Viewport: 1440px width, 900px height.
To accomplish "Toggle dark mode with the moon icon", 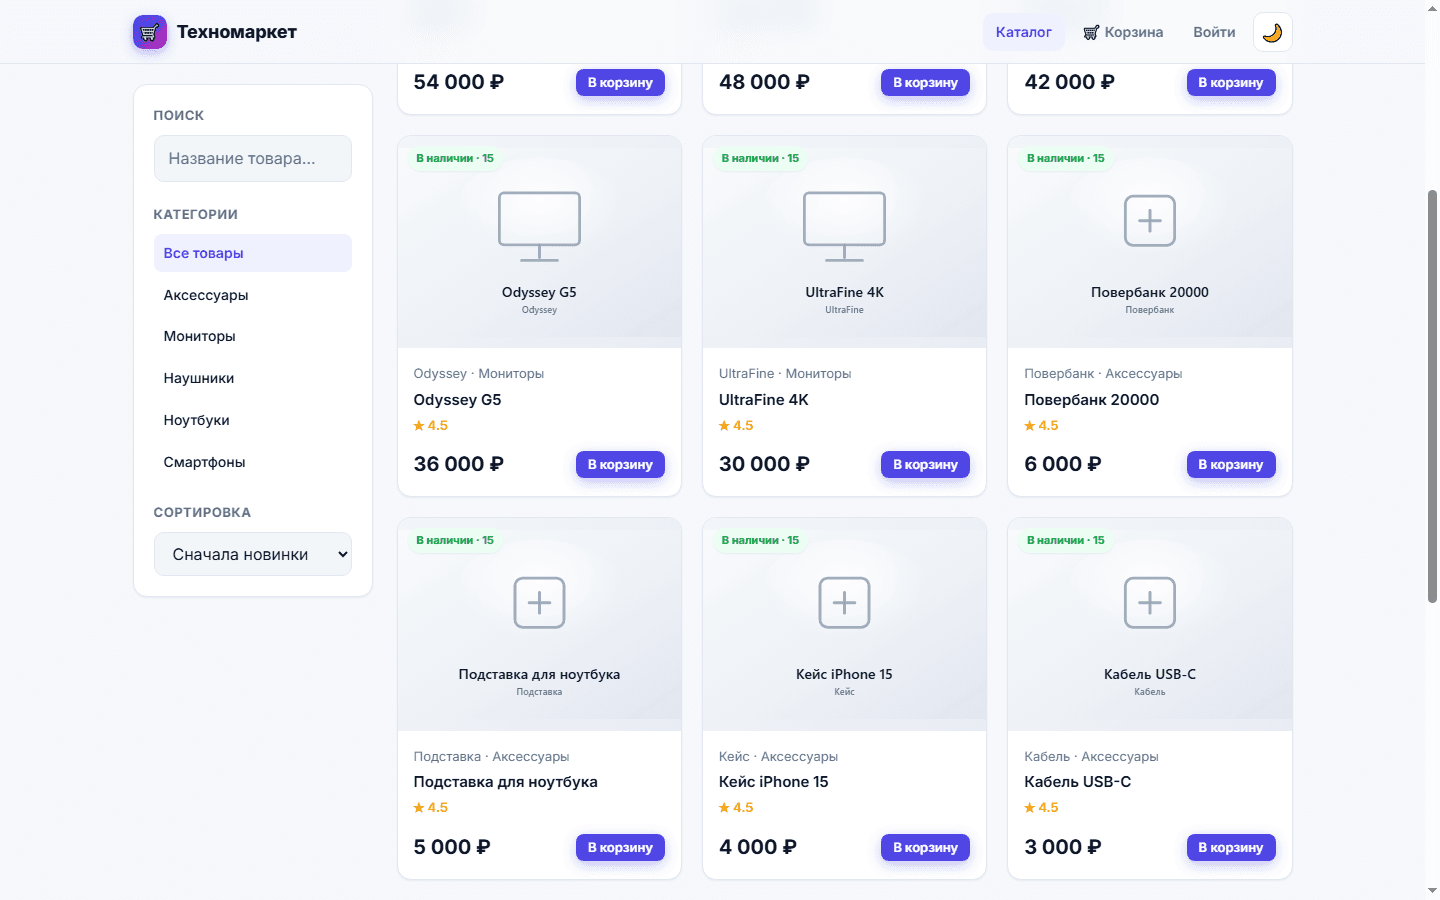I will point(1272,32).
